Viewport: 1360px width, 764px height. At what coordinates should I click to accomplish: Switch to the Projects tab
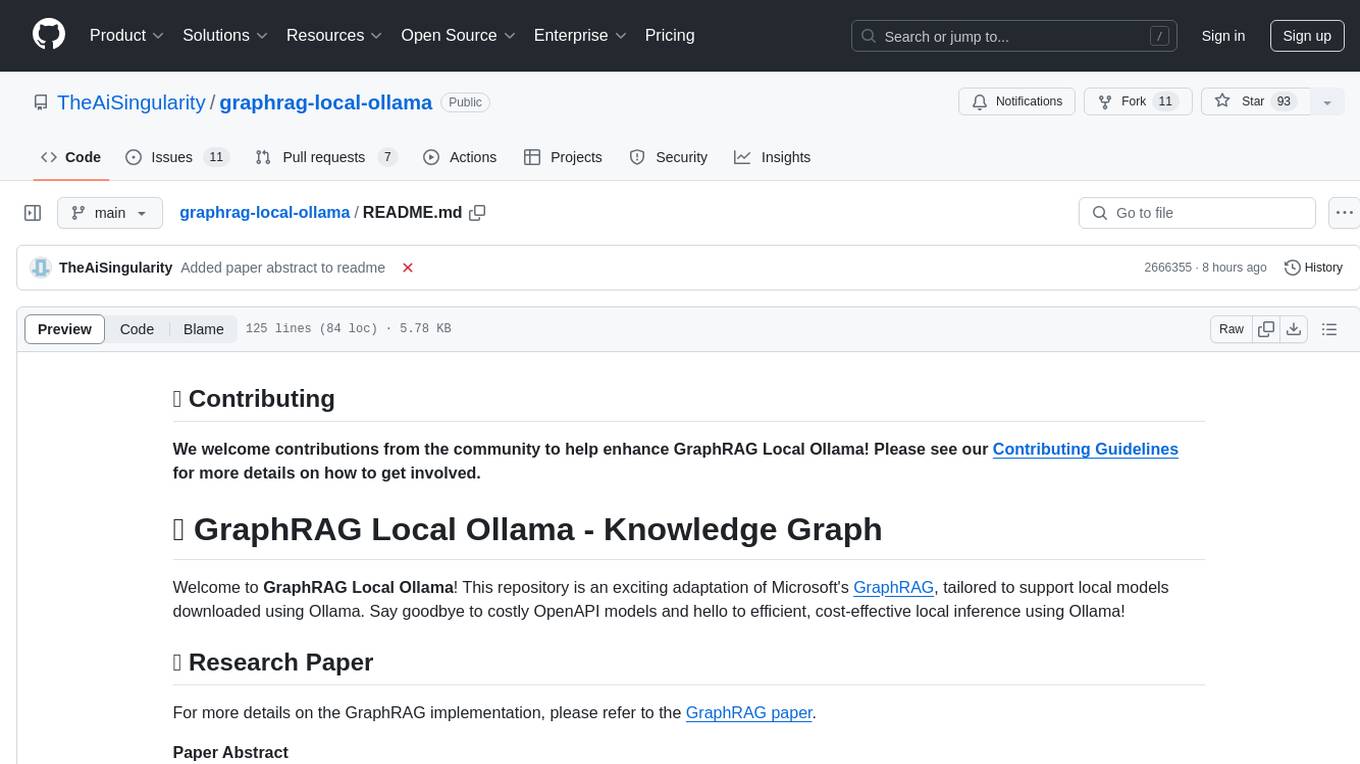pos(563,157)
